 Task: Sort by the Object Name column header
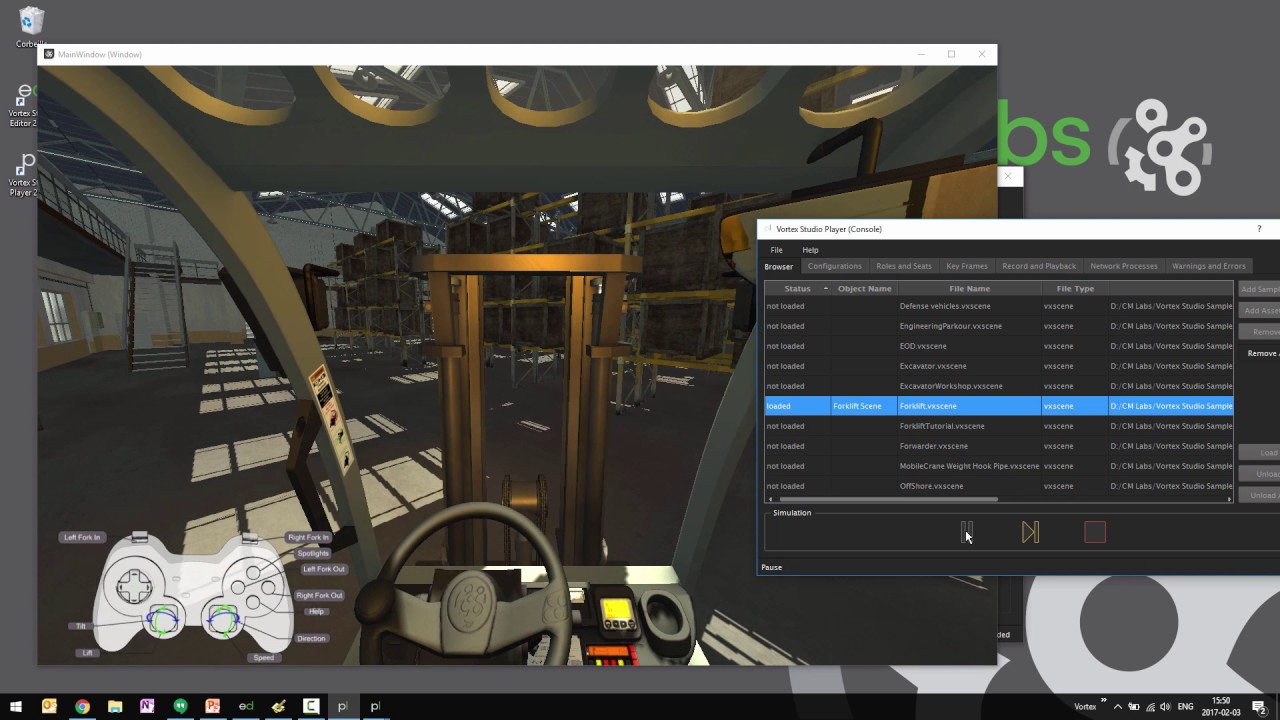[864, 289]
